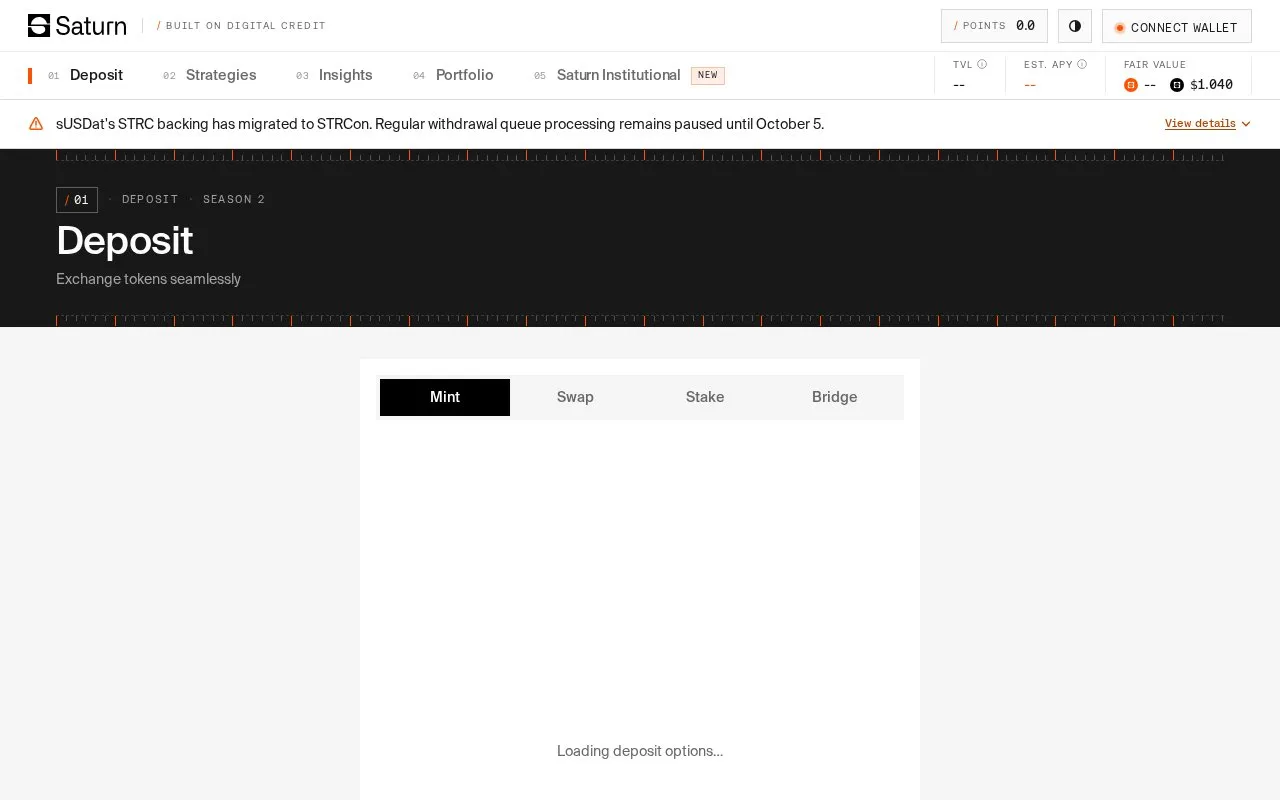Open the View details link

1200,124
